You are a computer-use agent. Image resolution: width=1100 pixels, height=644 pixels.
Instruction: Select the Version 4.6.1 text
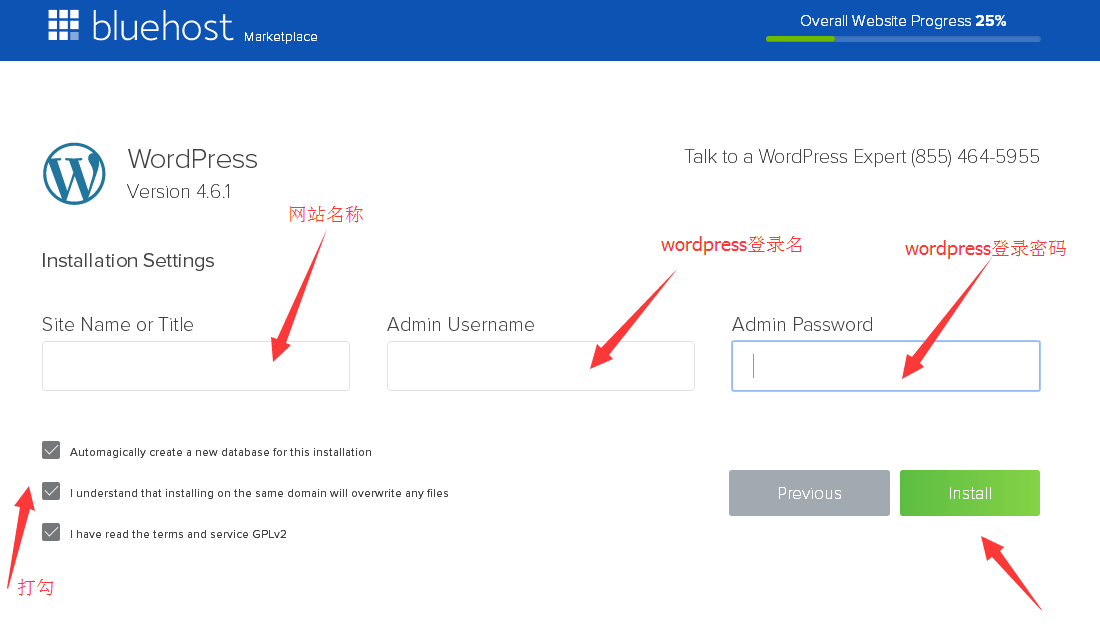pos(179,191)
